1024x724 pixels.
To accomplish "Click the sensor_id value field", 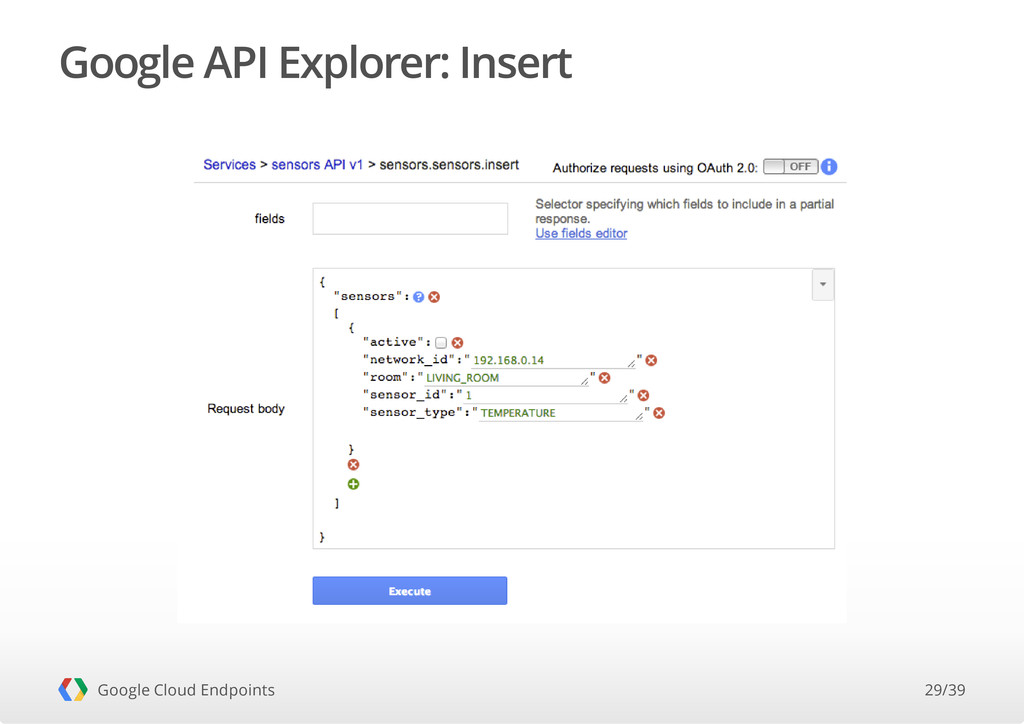I will tap(545, 396).
